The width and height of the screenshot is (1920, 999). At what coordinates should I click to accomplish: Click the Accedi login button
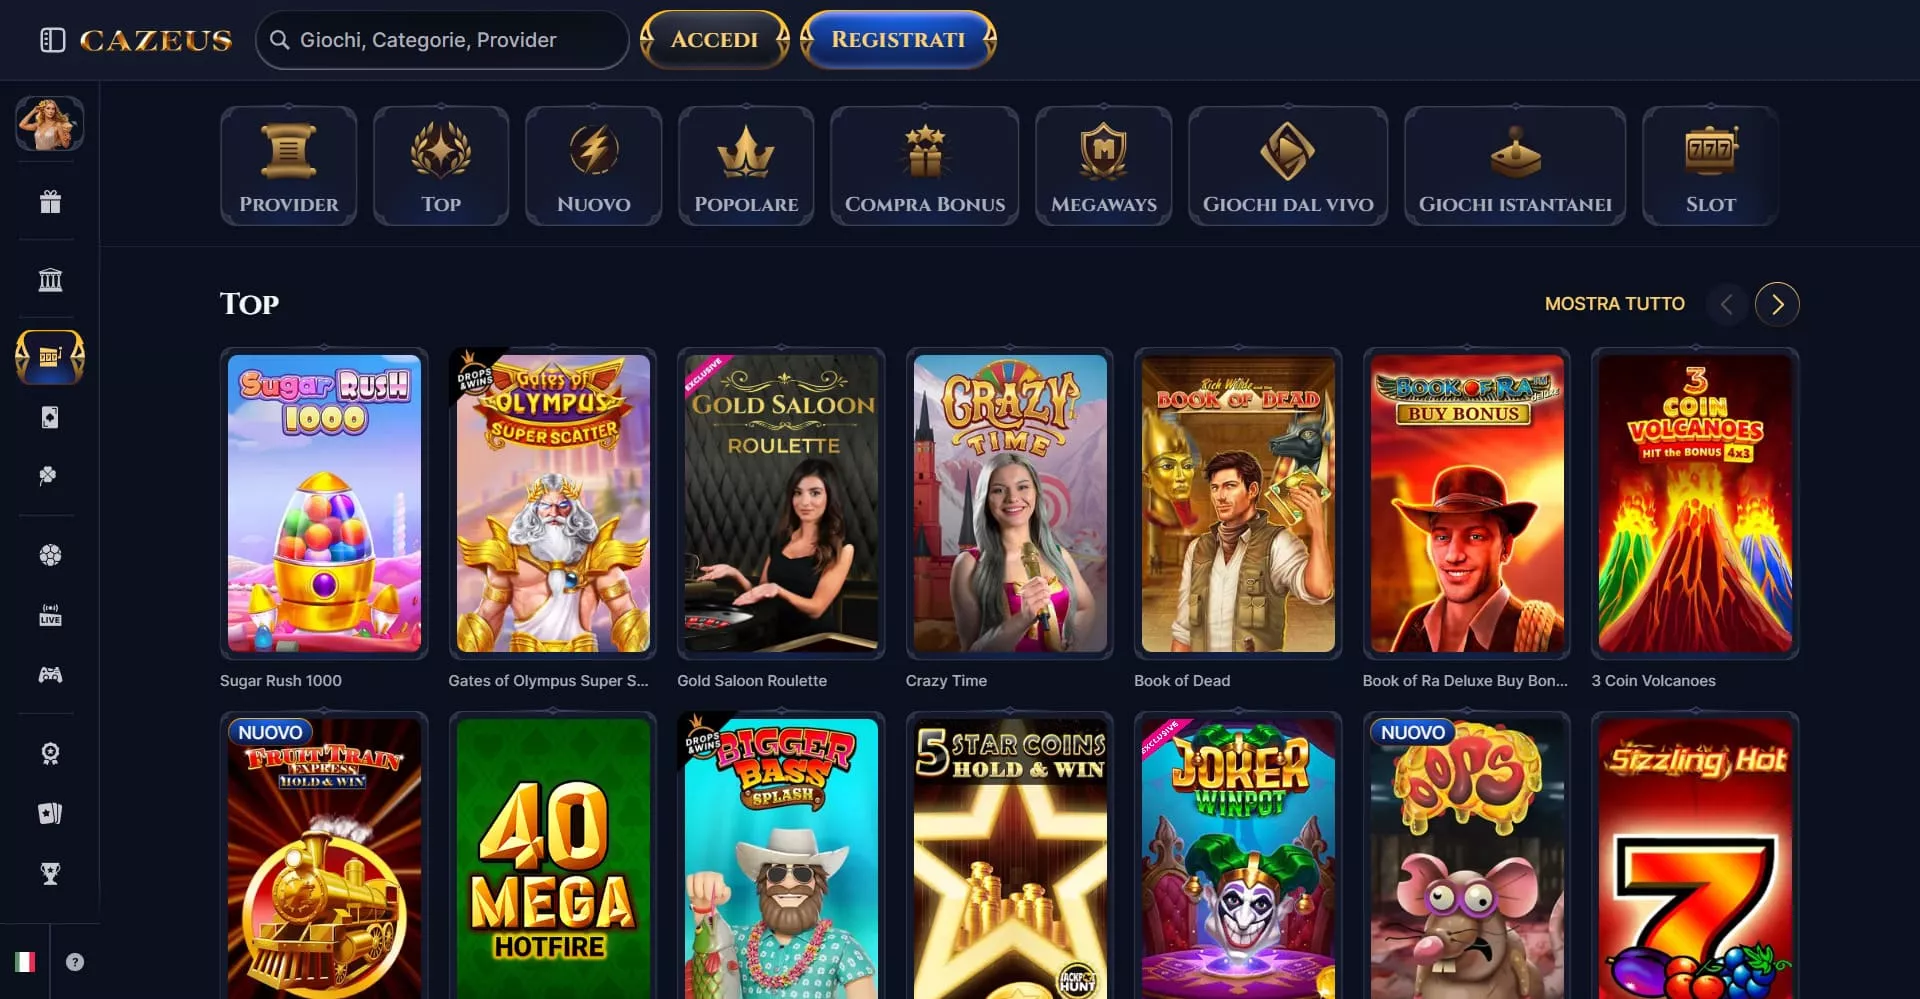[x=714, y=40]
